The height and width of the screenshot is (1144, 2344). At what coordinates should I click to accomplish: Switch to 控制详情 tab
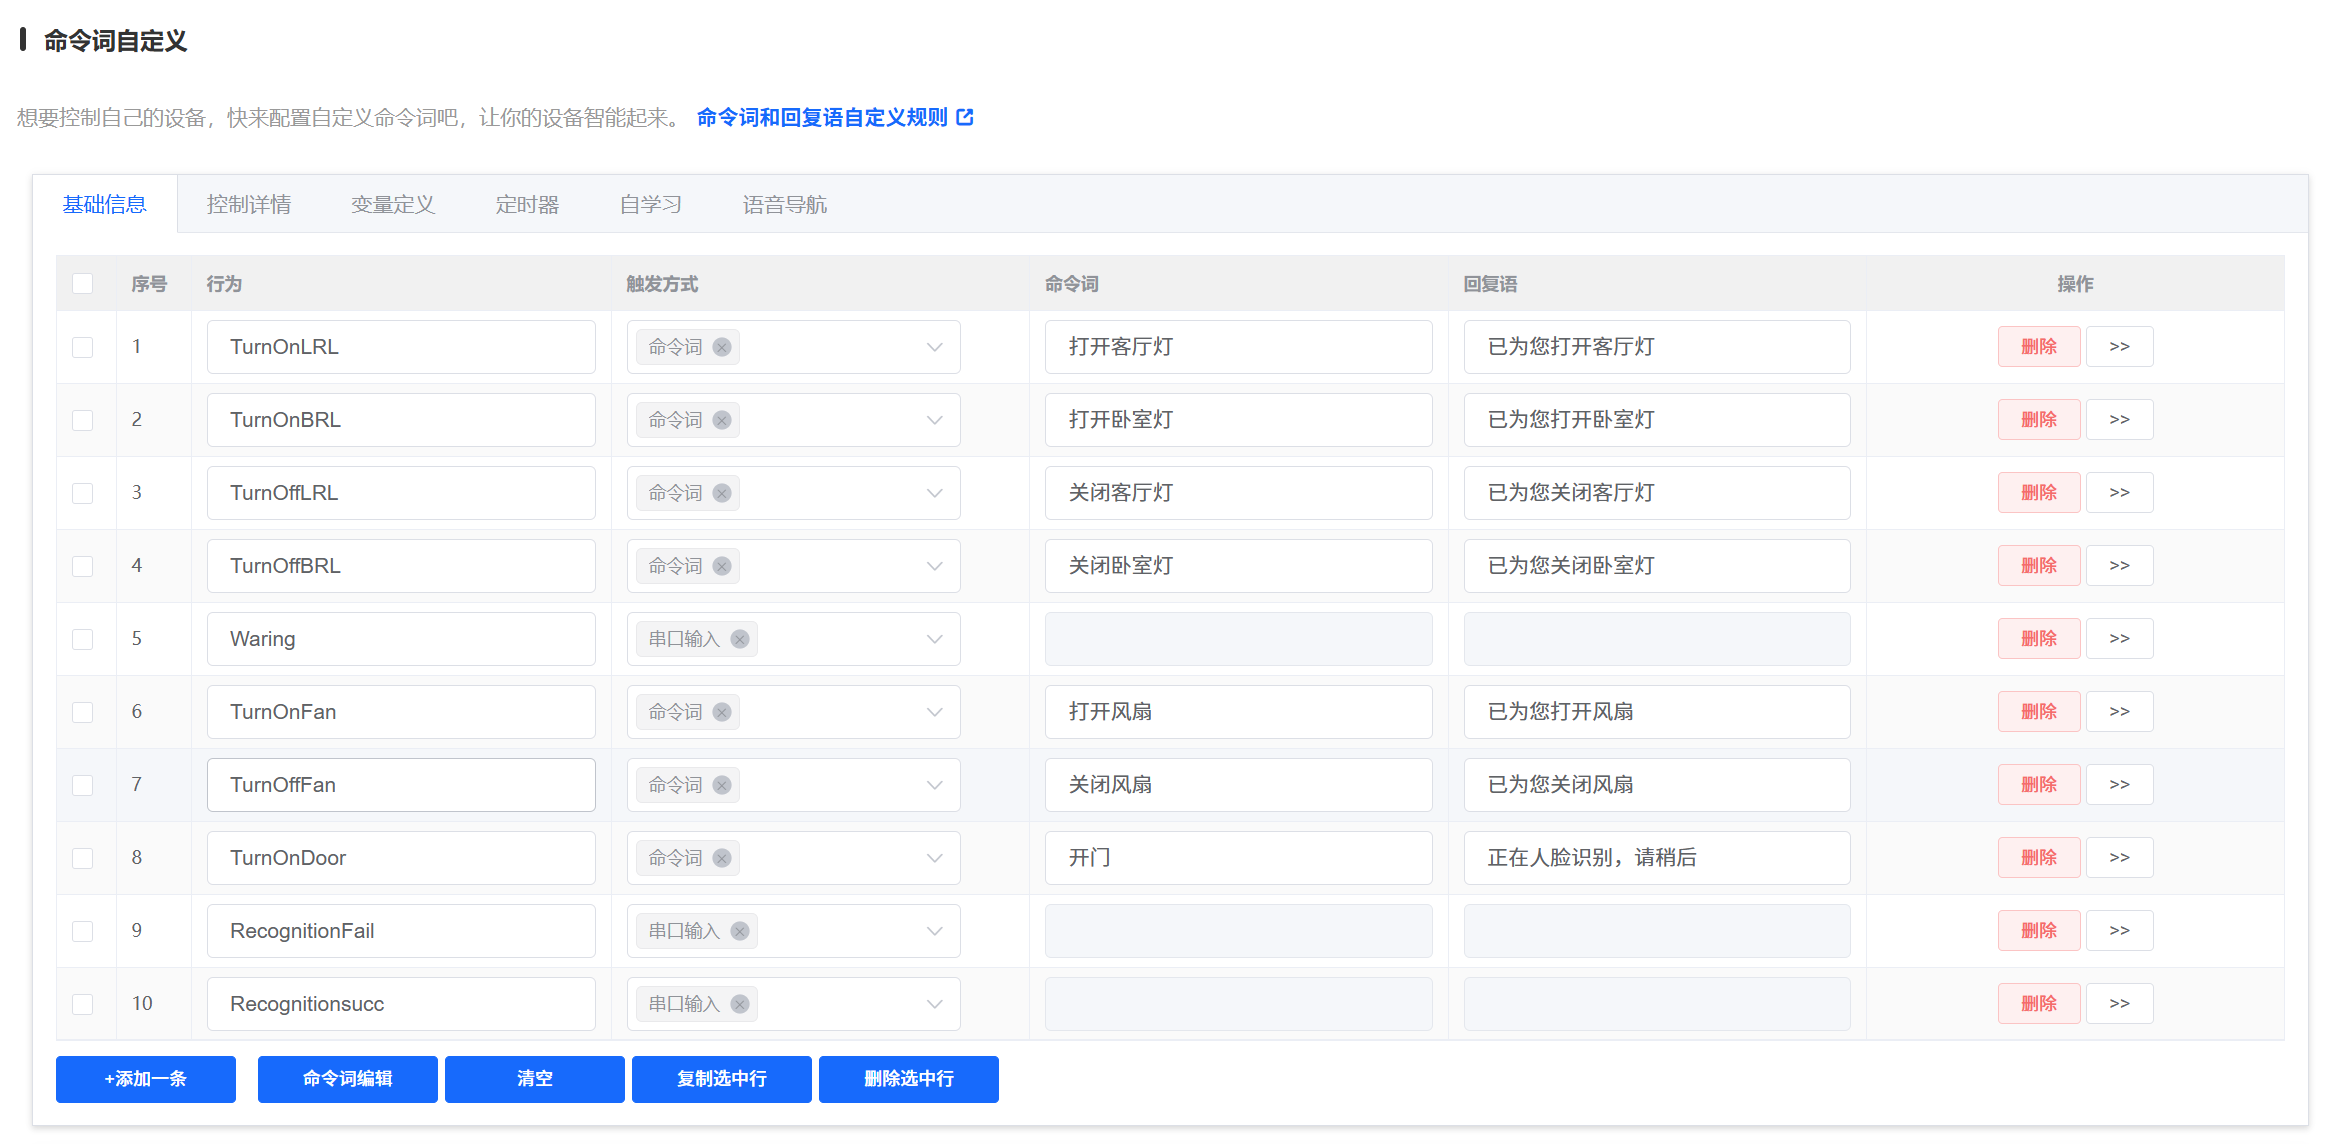coord(249,204)
